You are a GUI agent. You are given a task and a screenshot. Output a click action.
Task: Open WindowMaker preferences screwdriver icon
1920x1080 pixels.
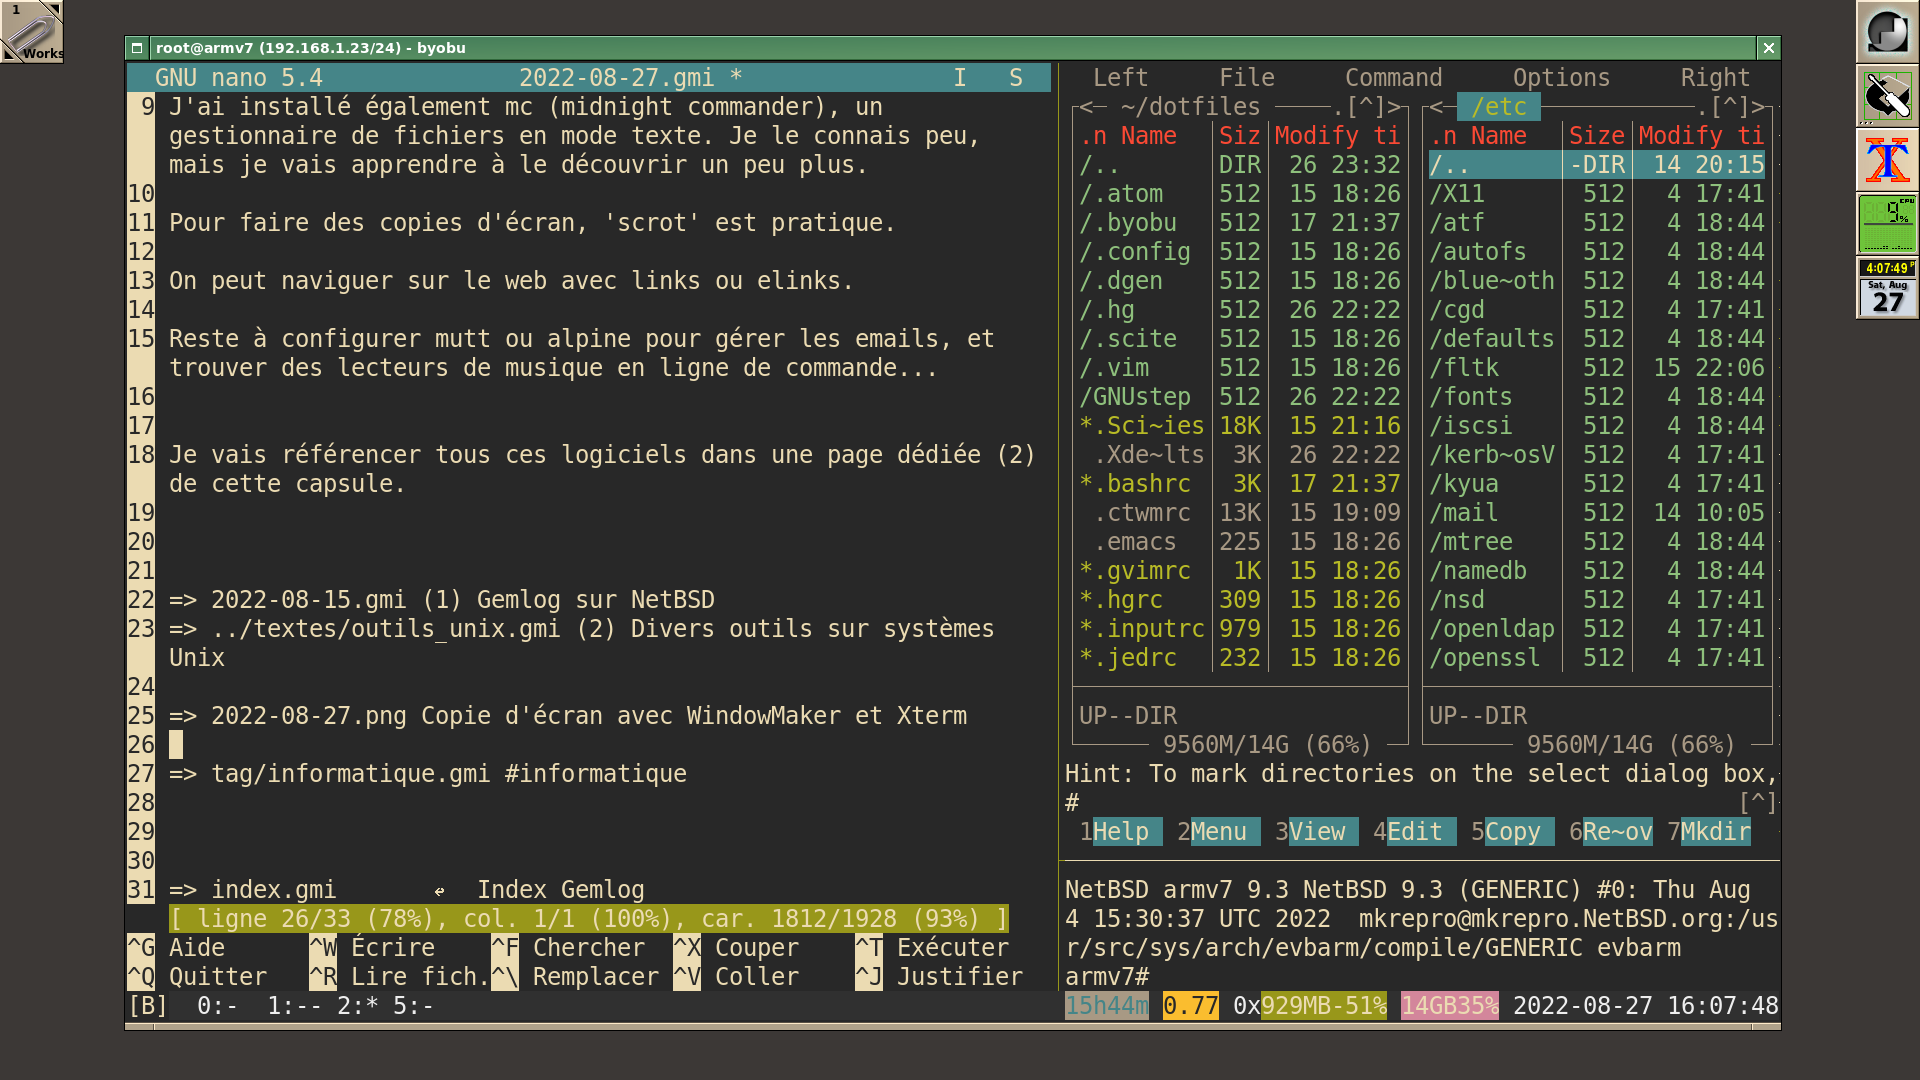coord(1887,96)
